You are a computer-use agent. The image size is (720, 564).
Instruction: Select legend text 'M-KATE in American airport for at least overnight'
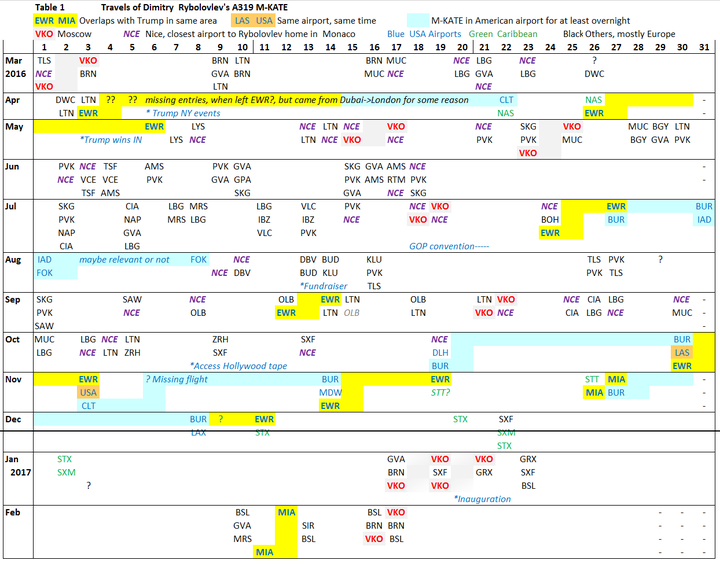pyautogui.click(x=530, y=21)
